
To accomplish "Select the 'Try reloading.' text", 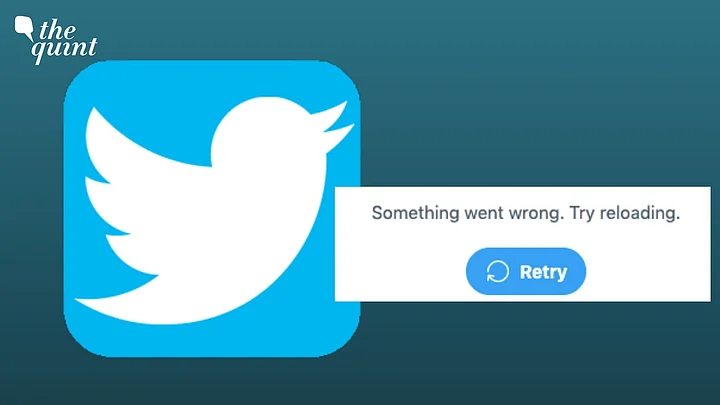I will tap(624, 214).
